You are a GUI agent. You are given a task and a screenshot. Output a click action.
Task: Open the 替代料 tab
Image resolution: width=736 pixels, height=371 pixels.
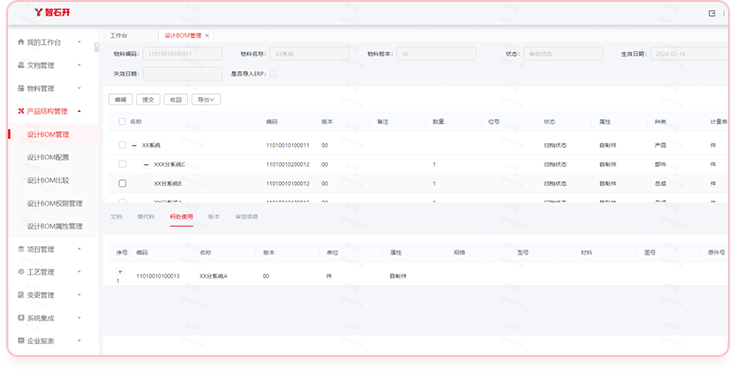click(146, 216)
